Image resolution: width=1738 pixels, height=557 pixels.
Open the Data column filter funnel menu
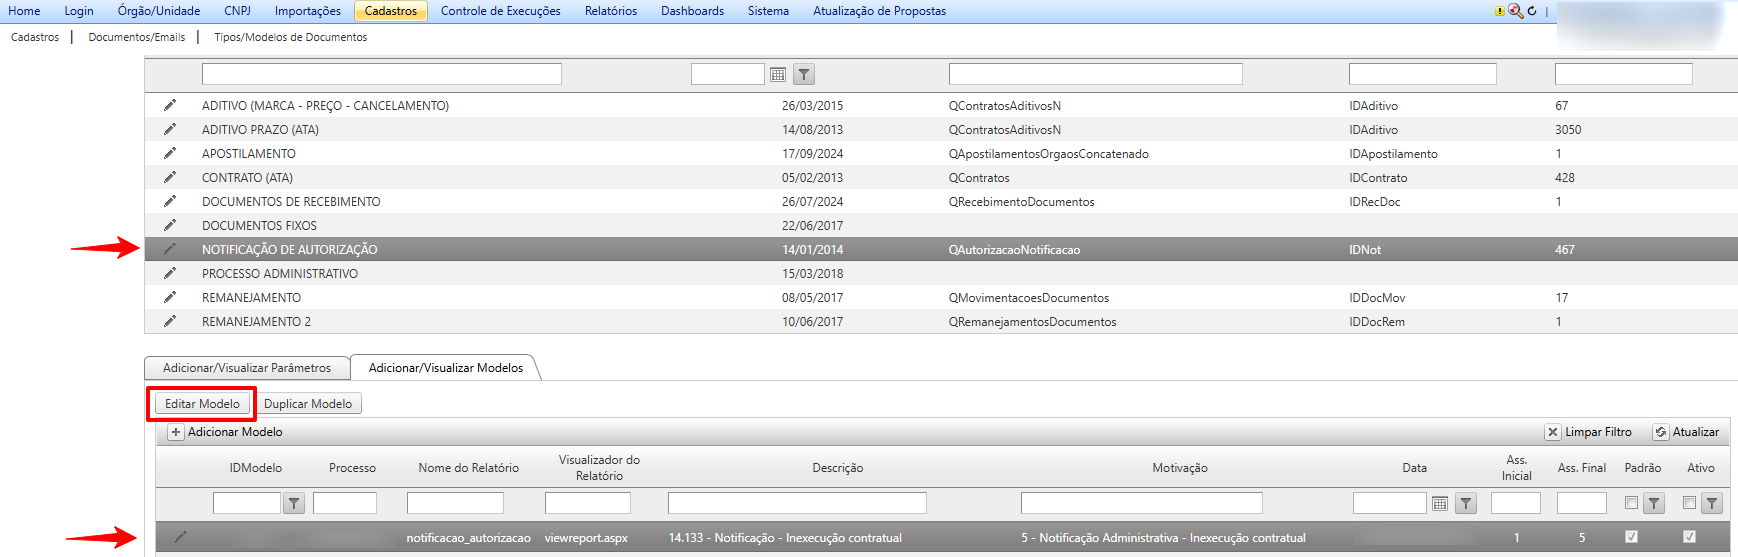pos(1466,503)
